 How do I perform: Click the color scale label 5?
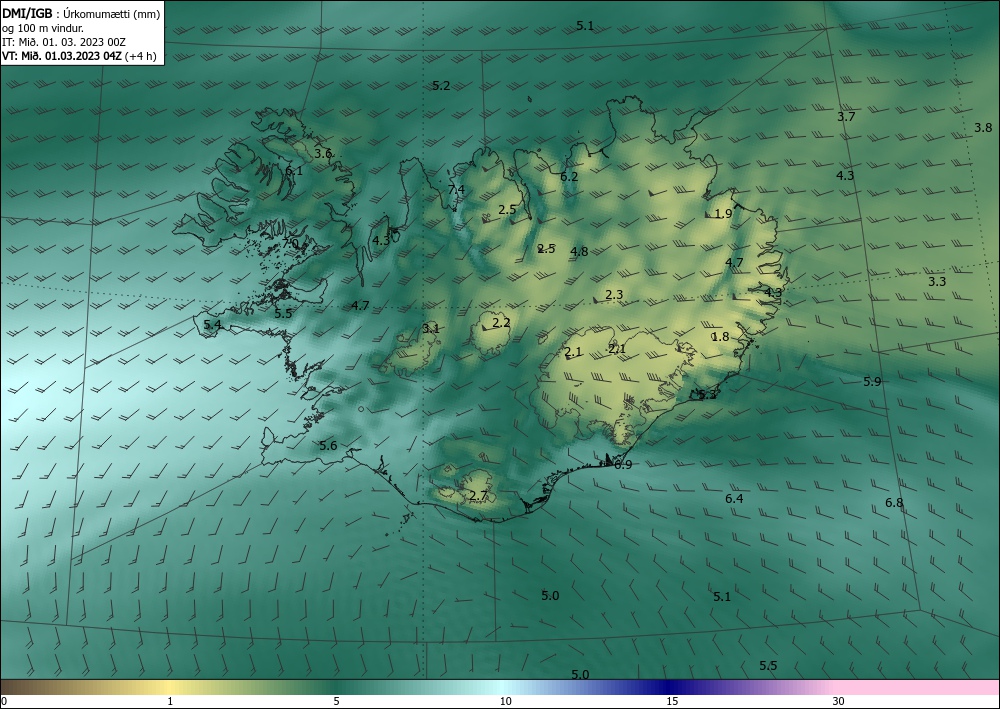(336, 701)
